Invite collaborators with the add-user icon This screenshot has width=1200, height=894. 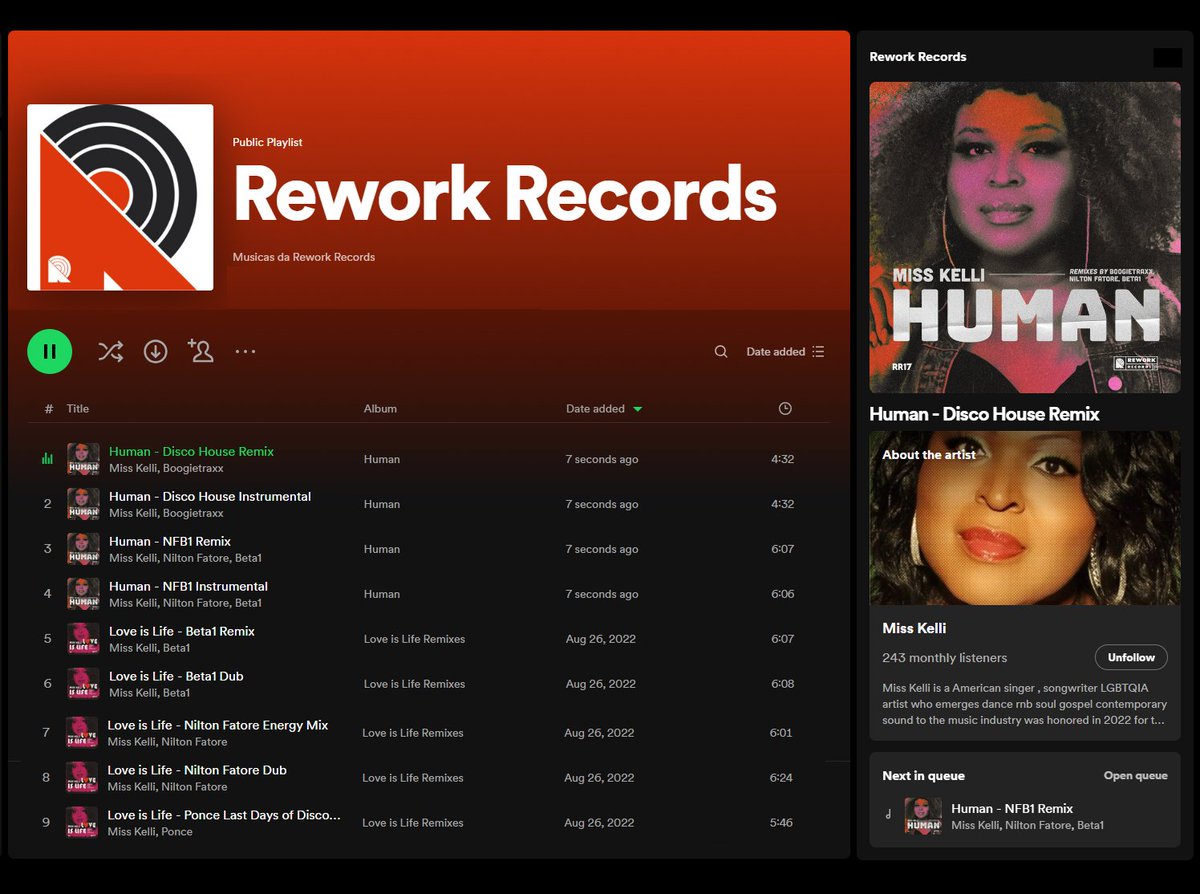pos(200,350)
